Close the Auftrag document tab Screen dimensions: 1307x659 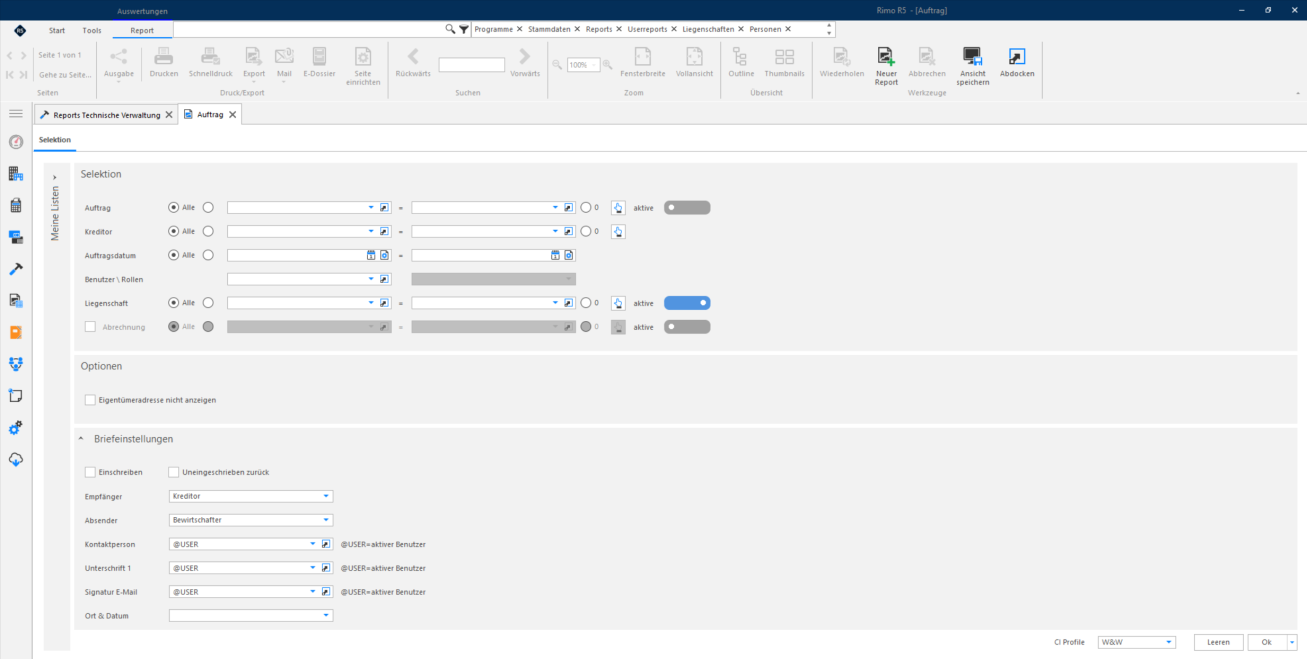click(232, 115)
